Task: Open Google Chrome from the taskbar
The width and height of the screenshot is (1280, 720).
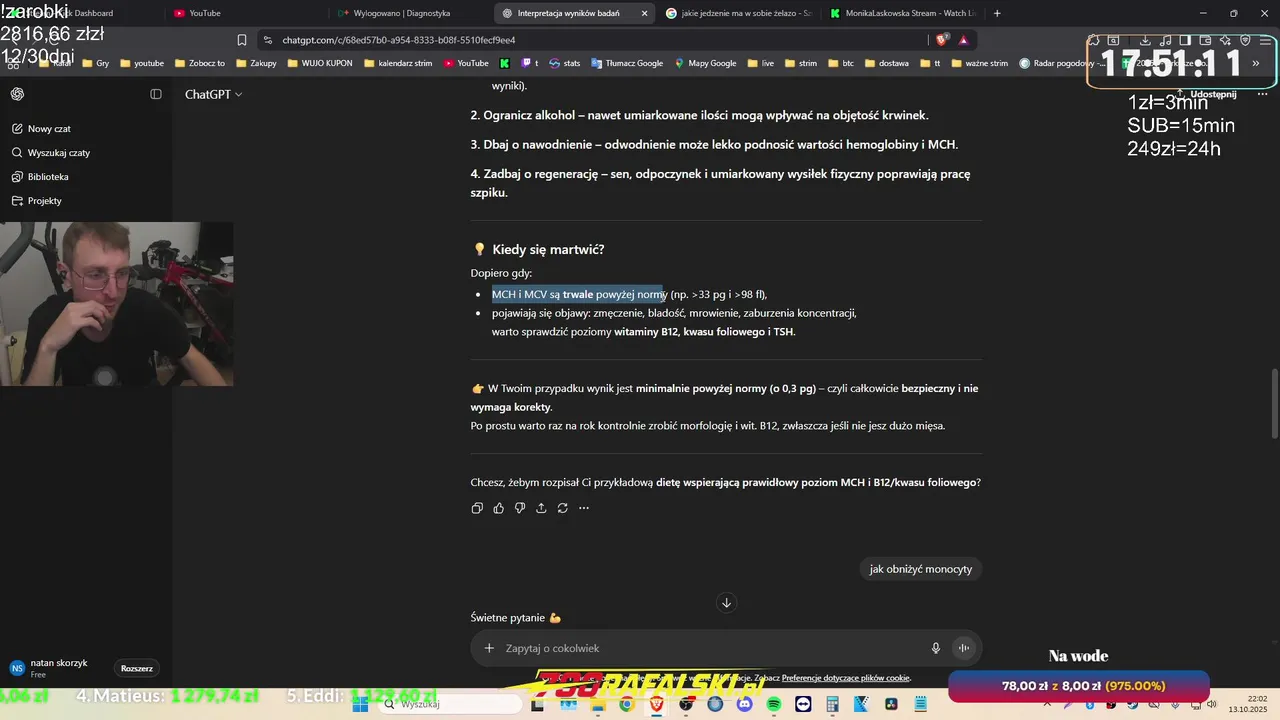Action: point(626,704)
